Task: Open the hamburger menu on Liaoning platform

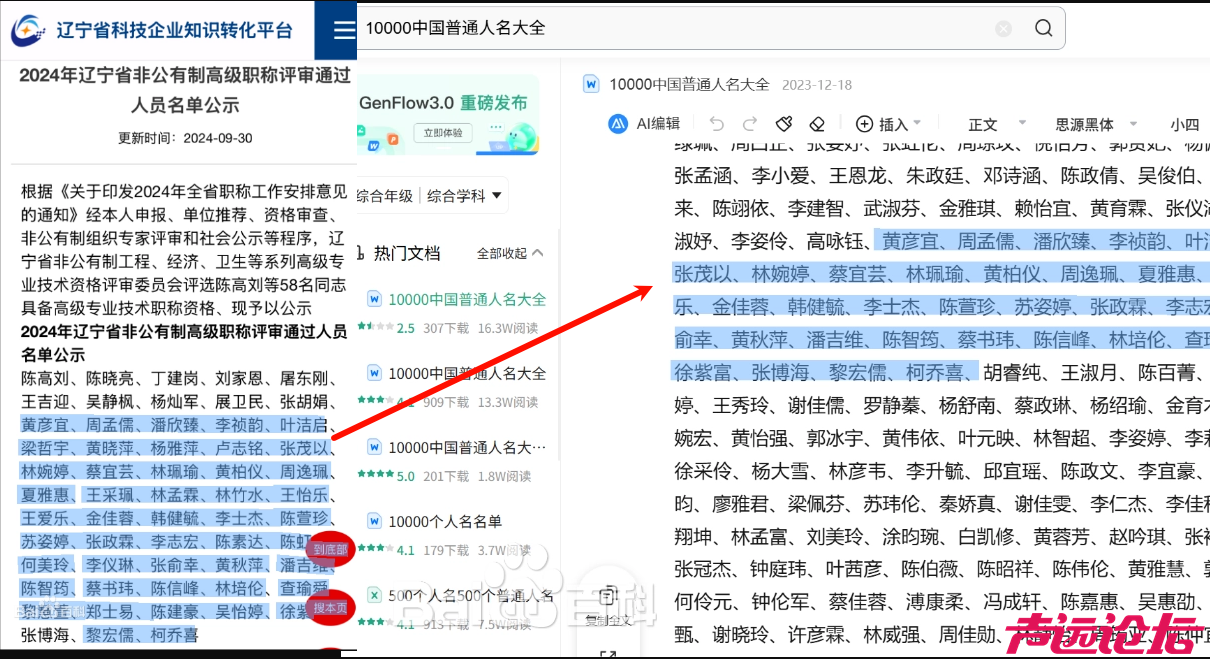Action: click(x=344, y=30)
